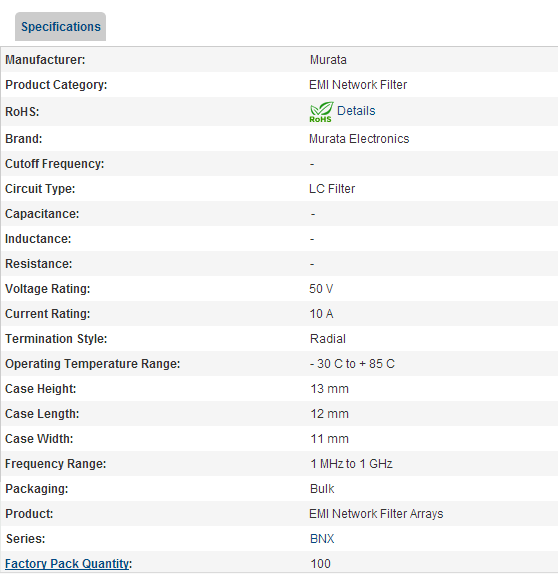Open the Factory Pack Quantity link

pyautogui.click(x=67, y=563)
